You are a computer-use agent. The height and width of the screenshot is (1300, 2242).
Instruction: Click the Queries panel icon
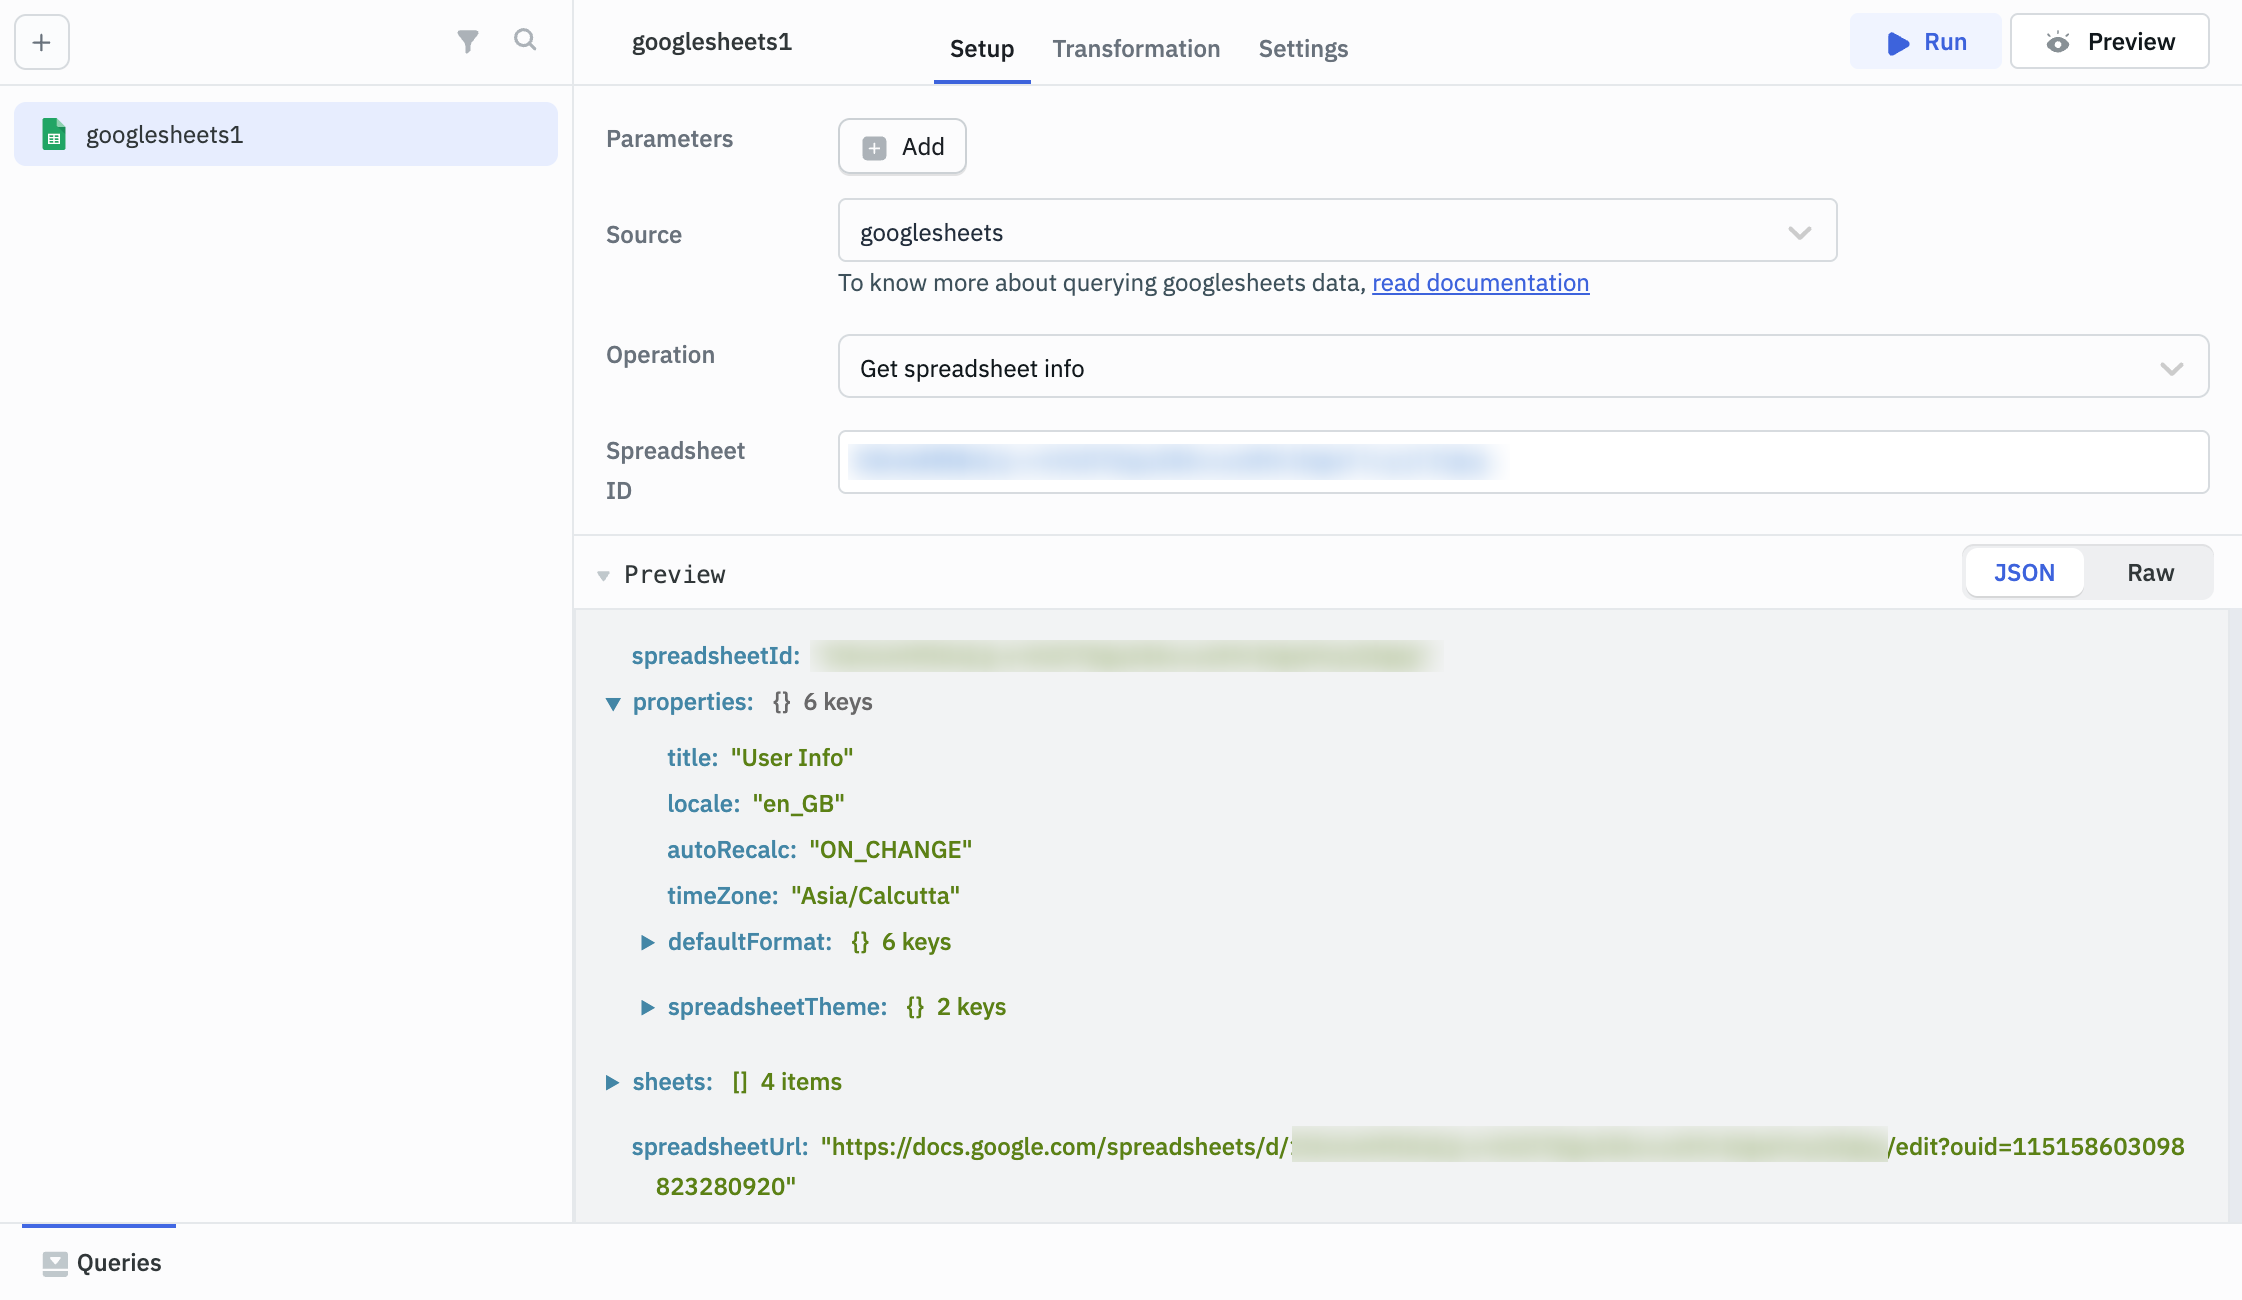(55, 1263)
